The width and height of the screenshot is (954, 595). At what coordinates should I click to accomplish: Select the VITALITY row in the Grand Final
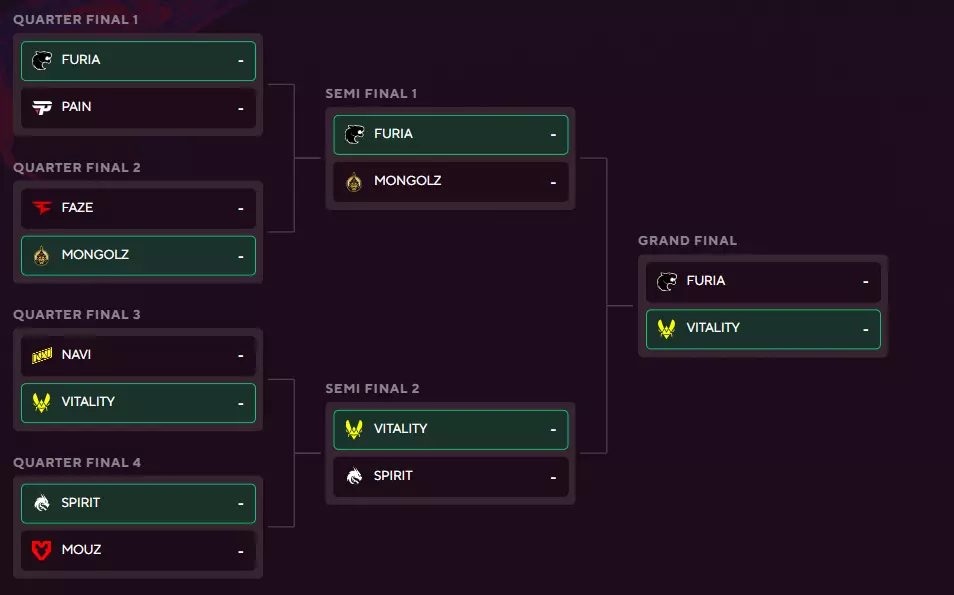tap(763, 329)
